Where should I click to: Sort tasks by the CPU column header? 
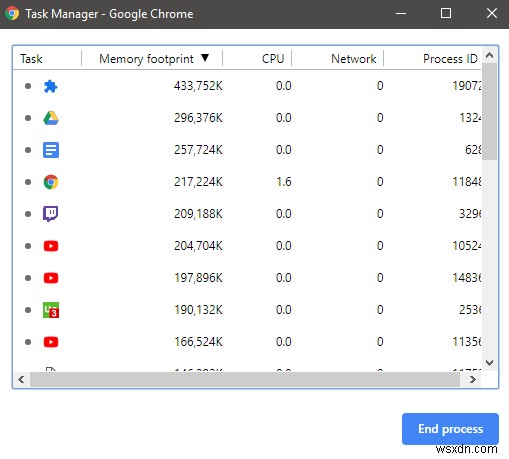tap(273, 59)
